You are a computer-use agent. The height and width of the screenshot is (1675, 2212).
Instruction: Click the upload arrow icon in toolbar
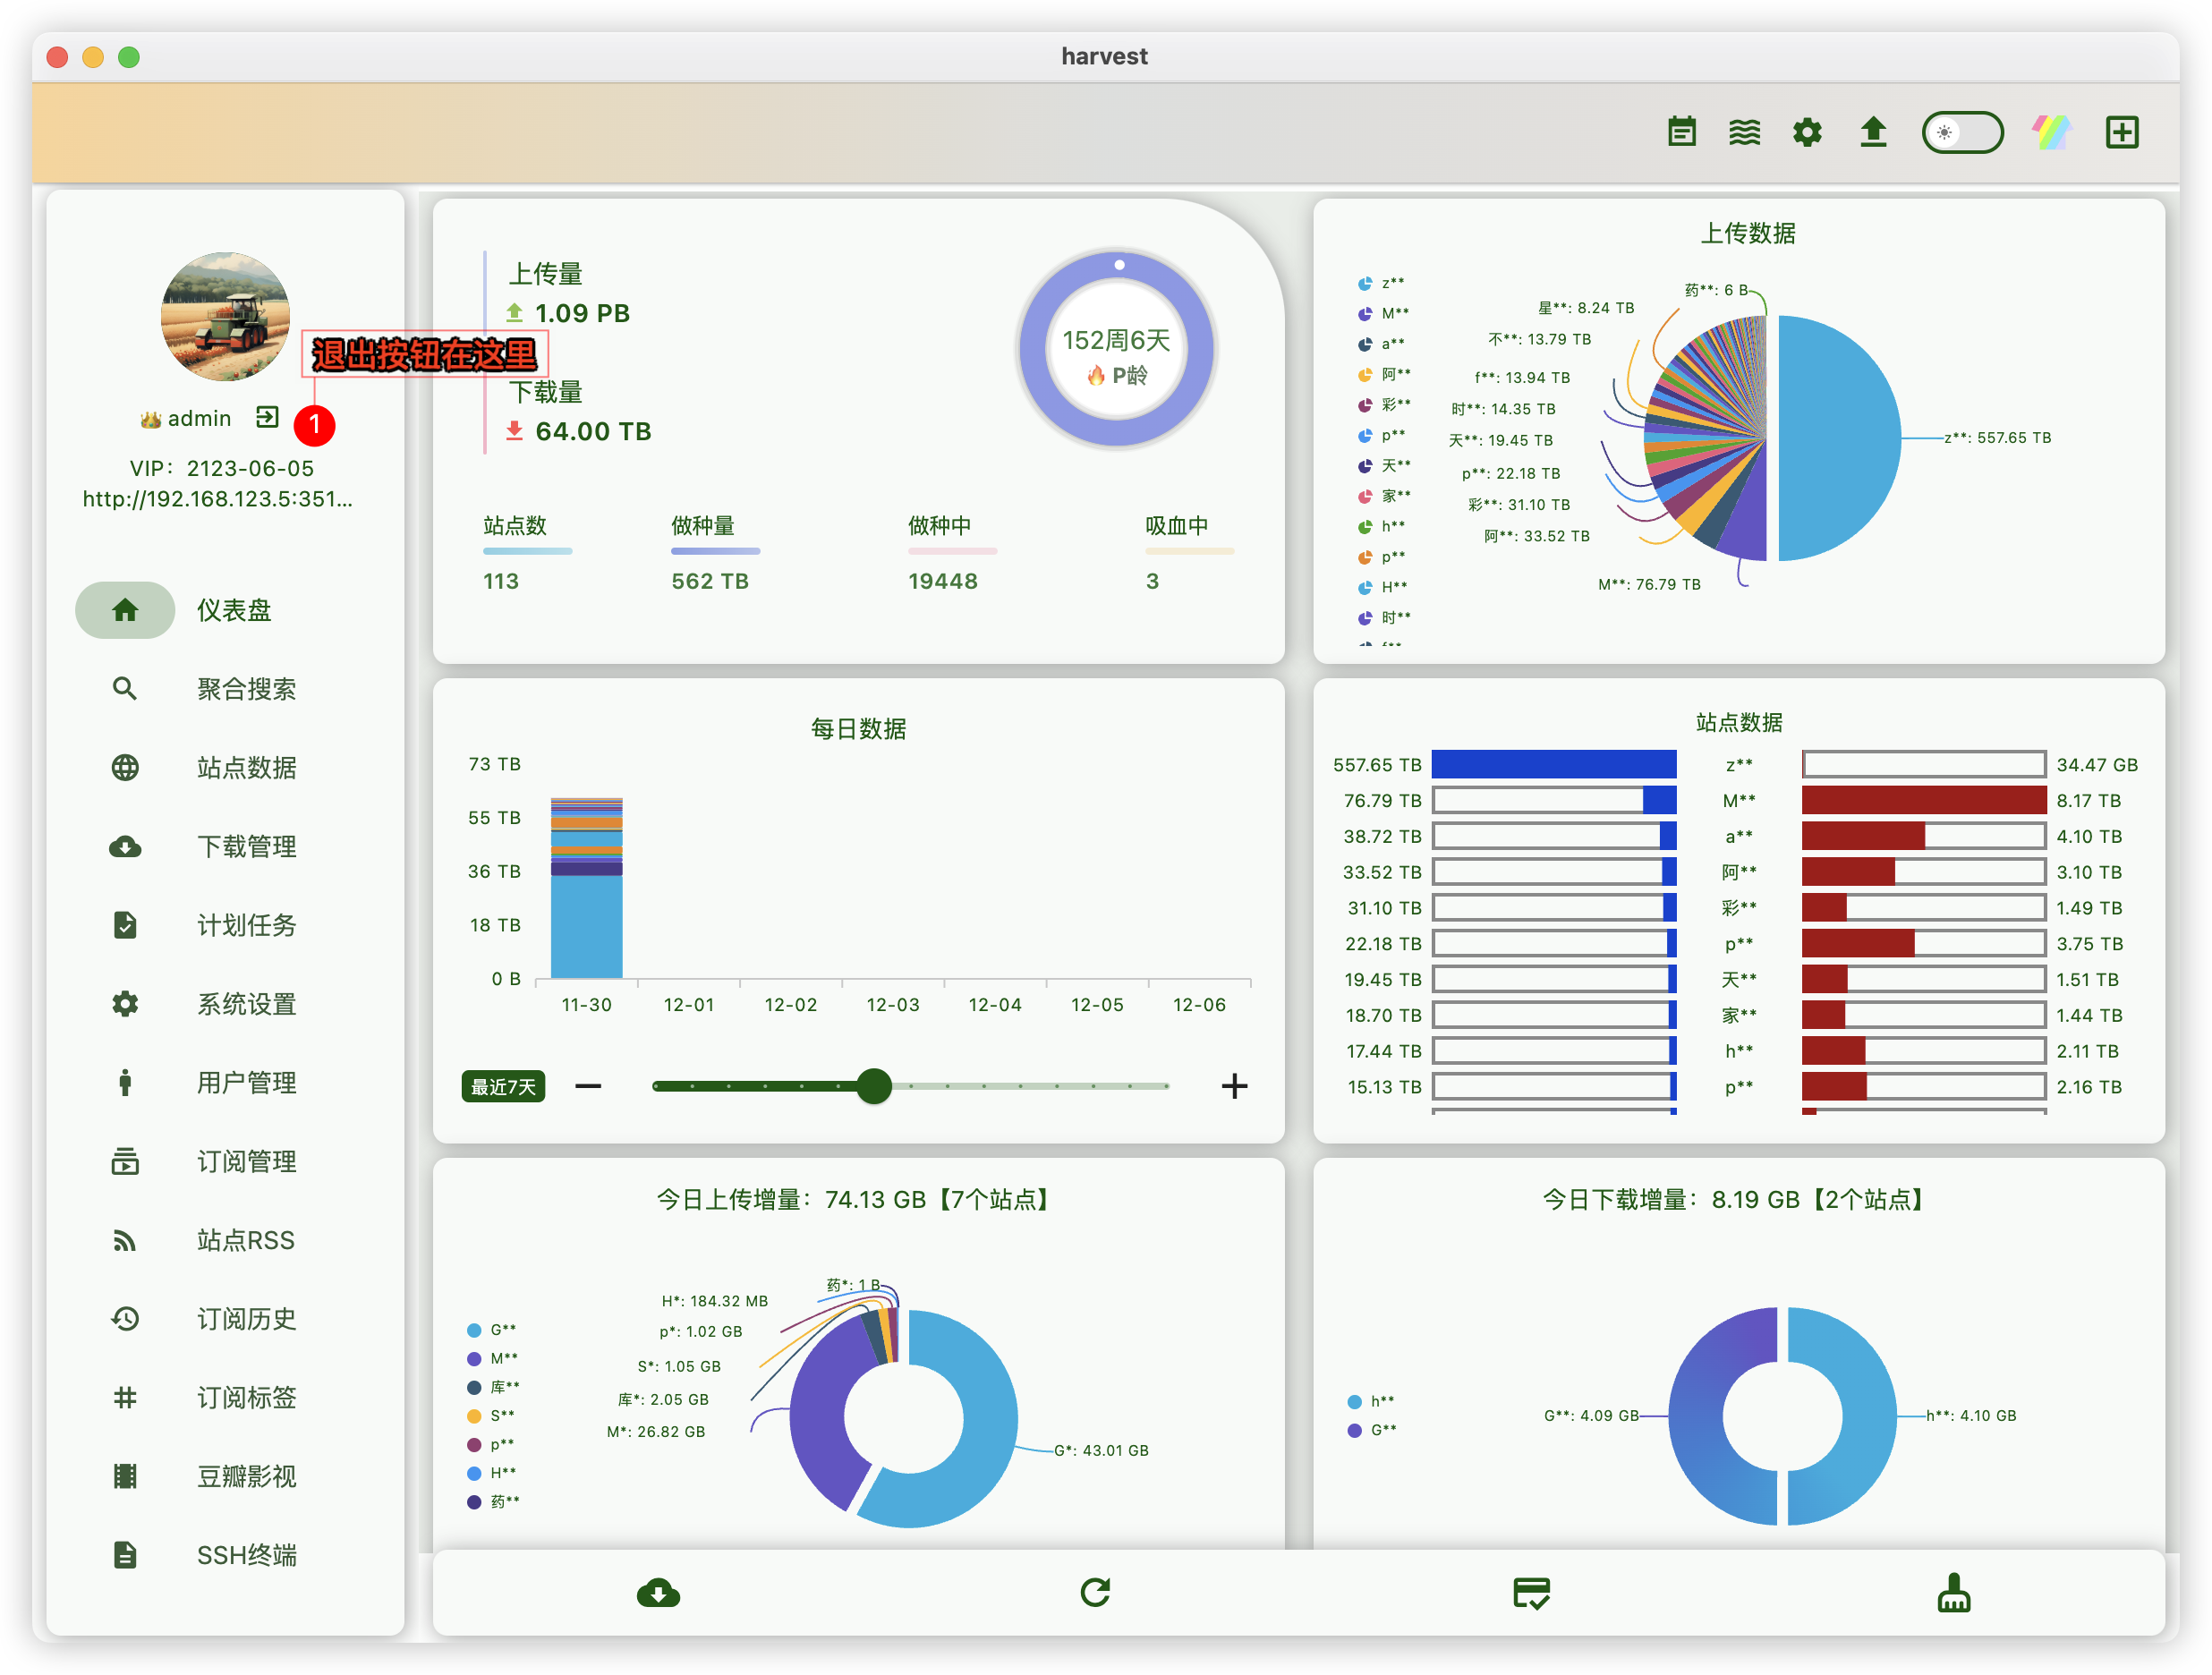(1873, 132)
